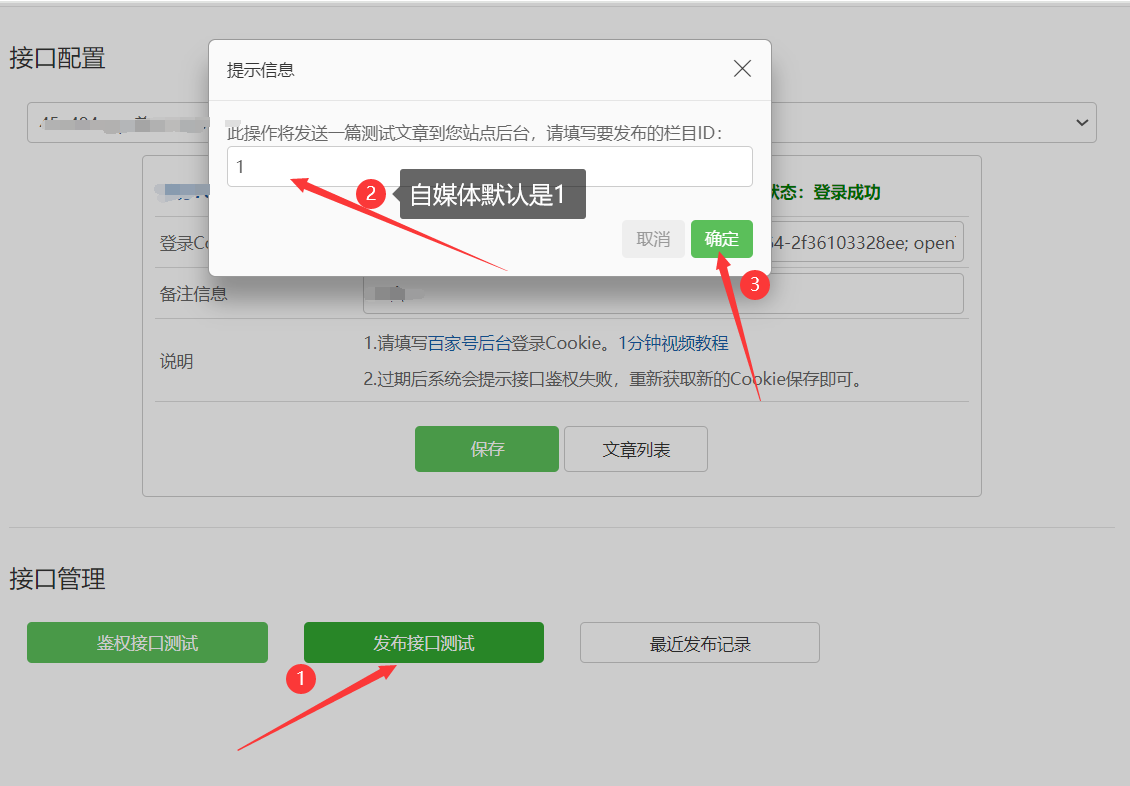Open the 1分钟视频教程 link
This screenshot has width=1130, height=786.
coord(673,343)
